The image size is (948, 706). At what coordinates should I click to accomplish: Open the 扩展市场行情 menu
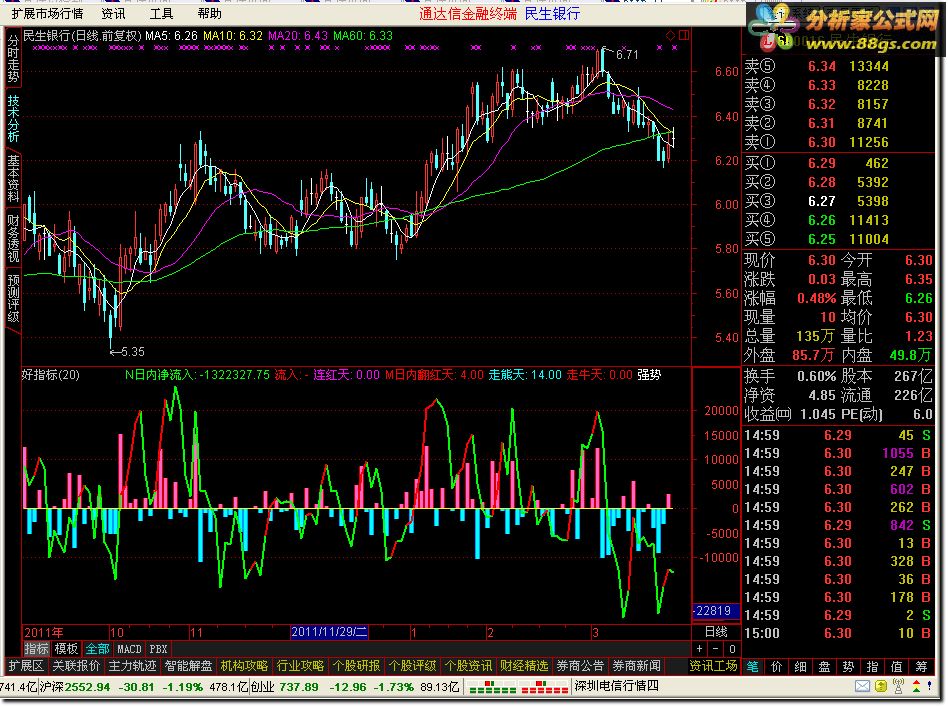[x=47, y=13]
